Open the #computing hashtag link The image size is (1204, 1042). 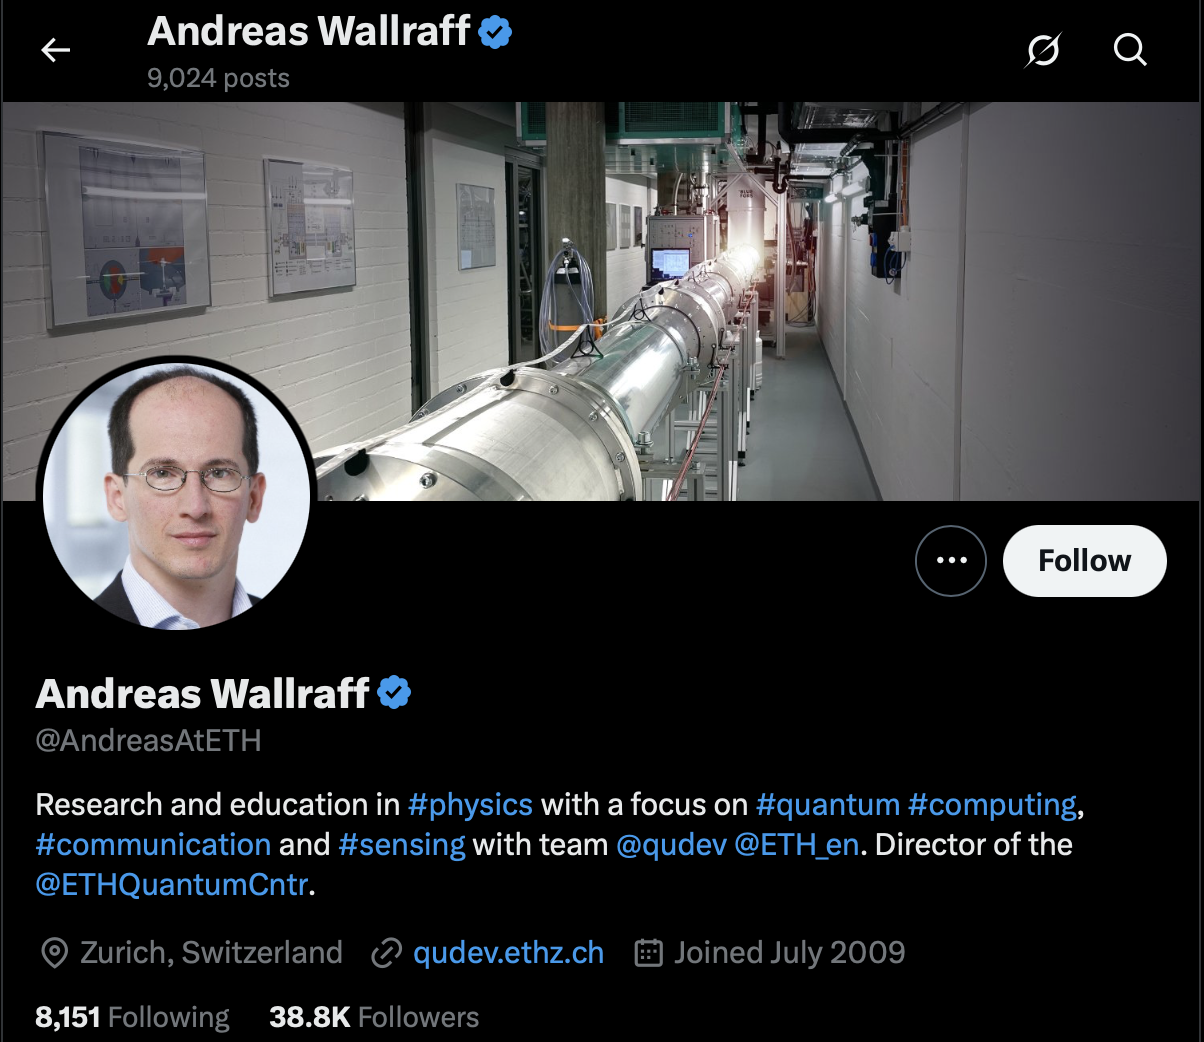(992, 805)
